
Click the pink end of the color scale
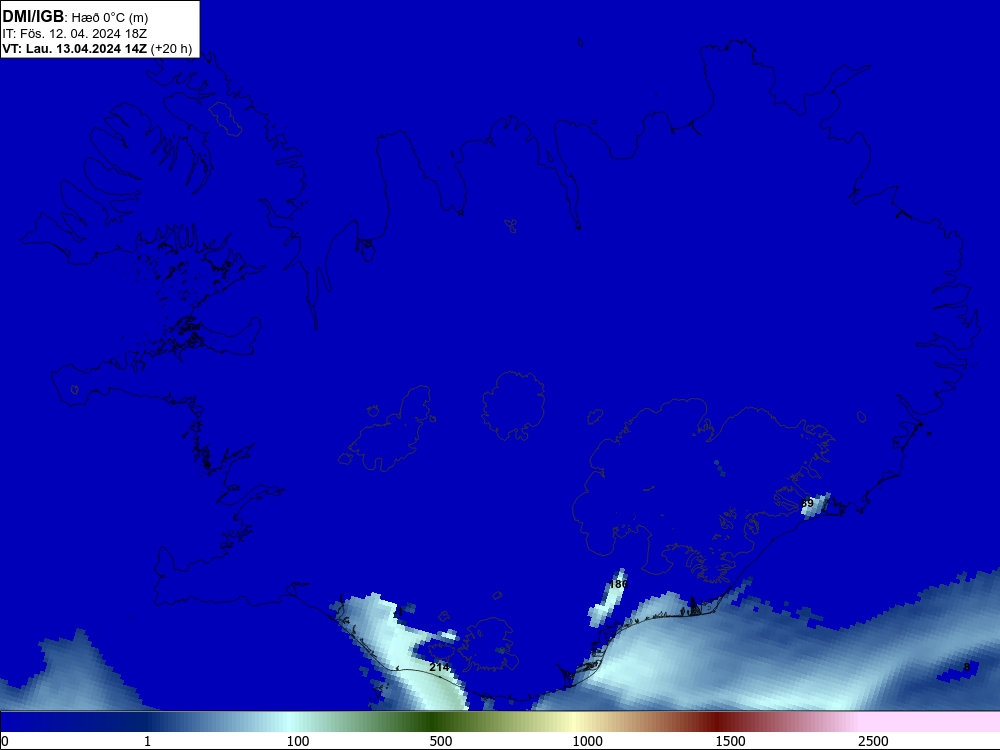click(931, 722)
